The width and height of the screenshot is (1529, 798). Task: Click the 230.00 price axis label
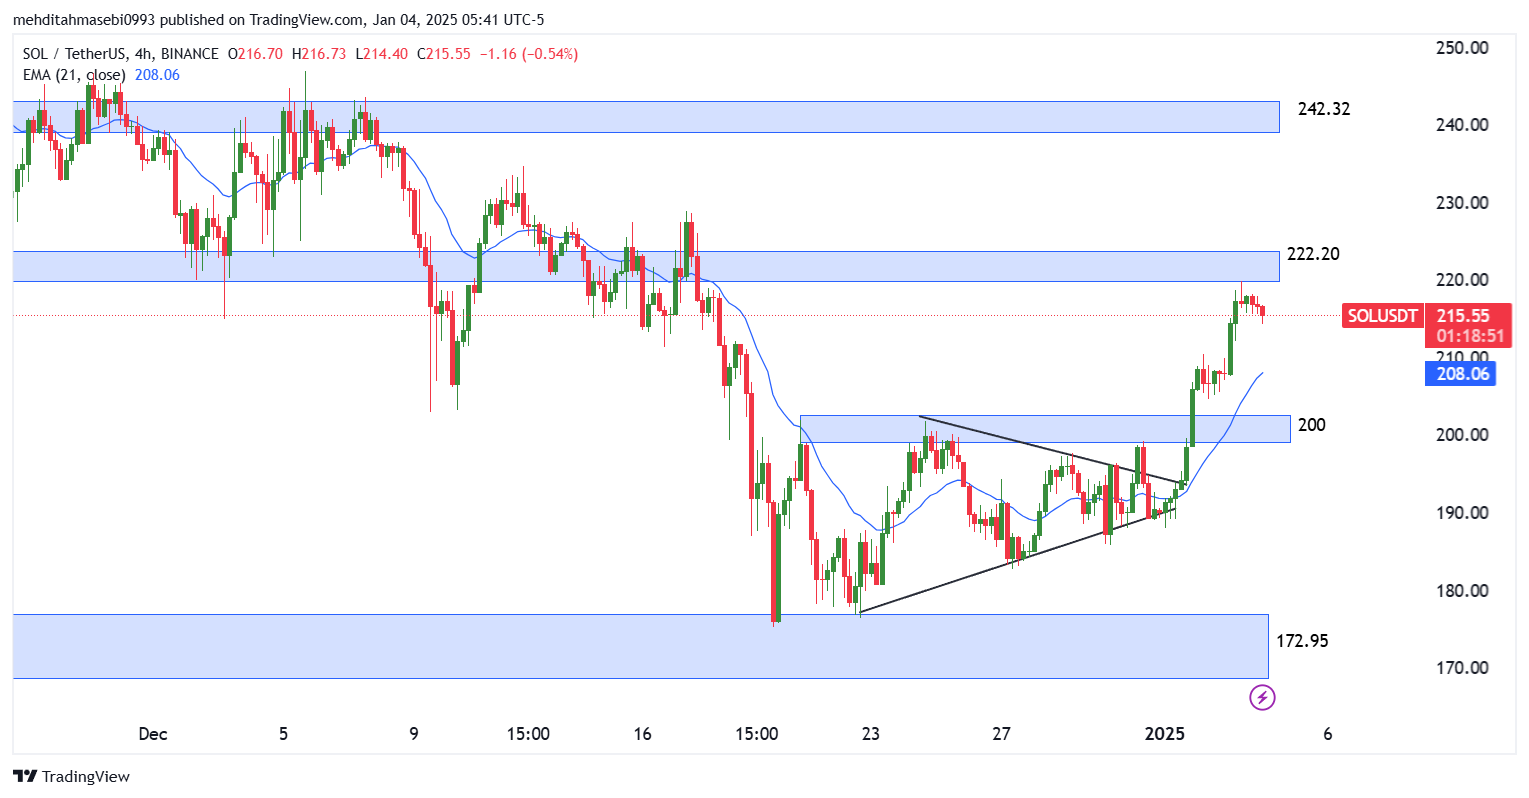pyautogui.click(x=1462, y=203)
